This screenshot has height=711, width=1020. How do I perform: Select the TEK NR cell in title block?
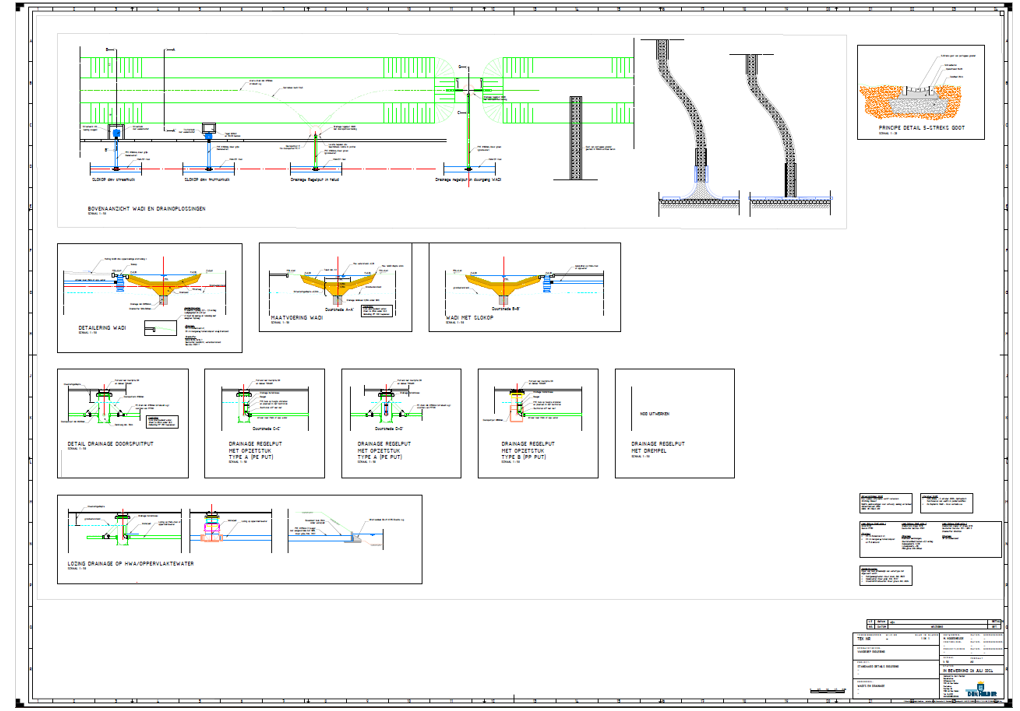point(895,639)
